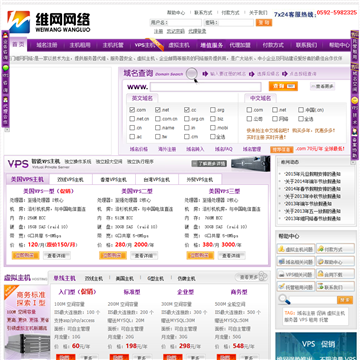Collapse the right floating sidebar arrow
The width and height of the screenshot is (360, 360).
[x=354, y=163]
